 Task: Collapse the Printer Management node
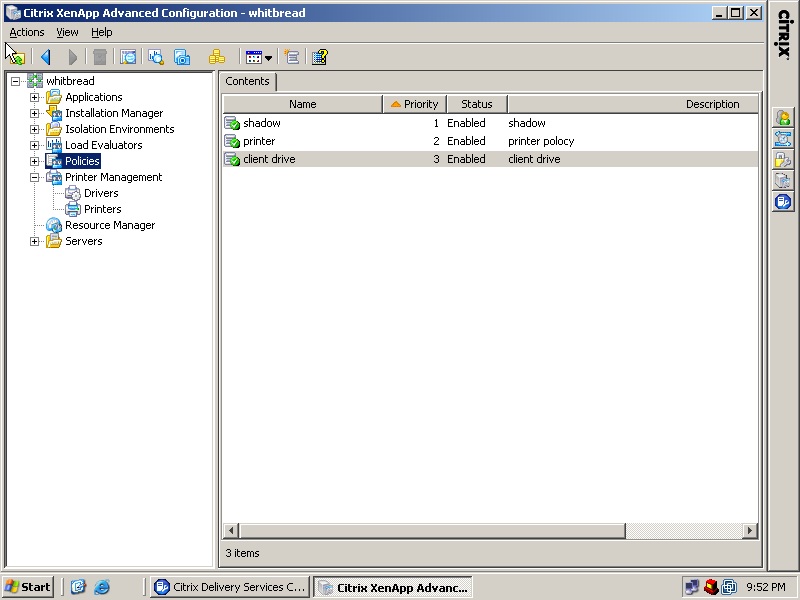tap(34, 178)
